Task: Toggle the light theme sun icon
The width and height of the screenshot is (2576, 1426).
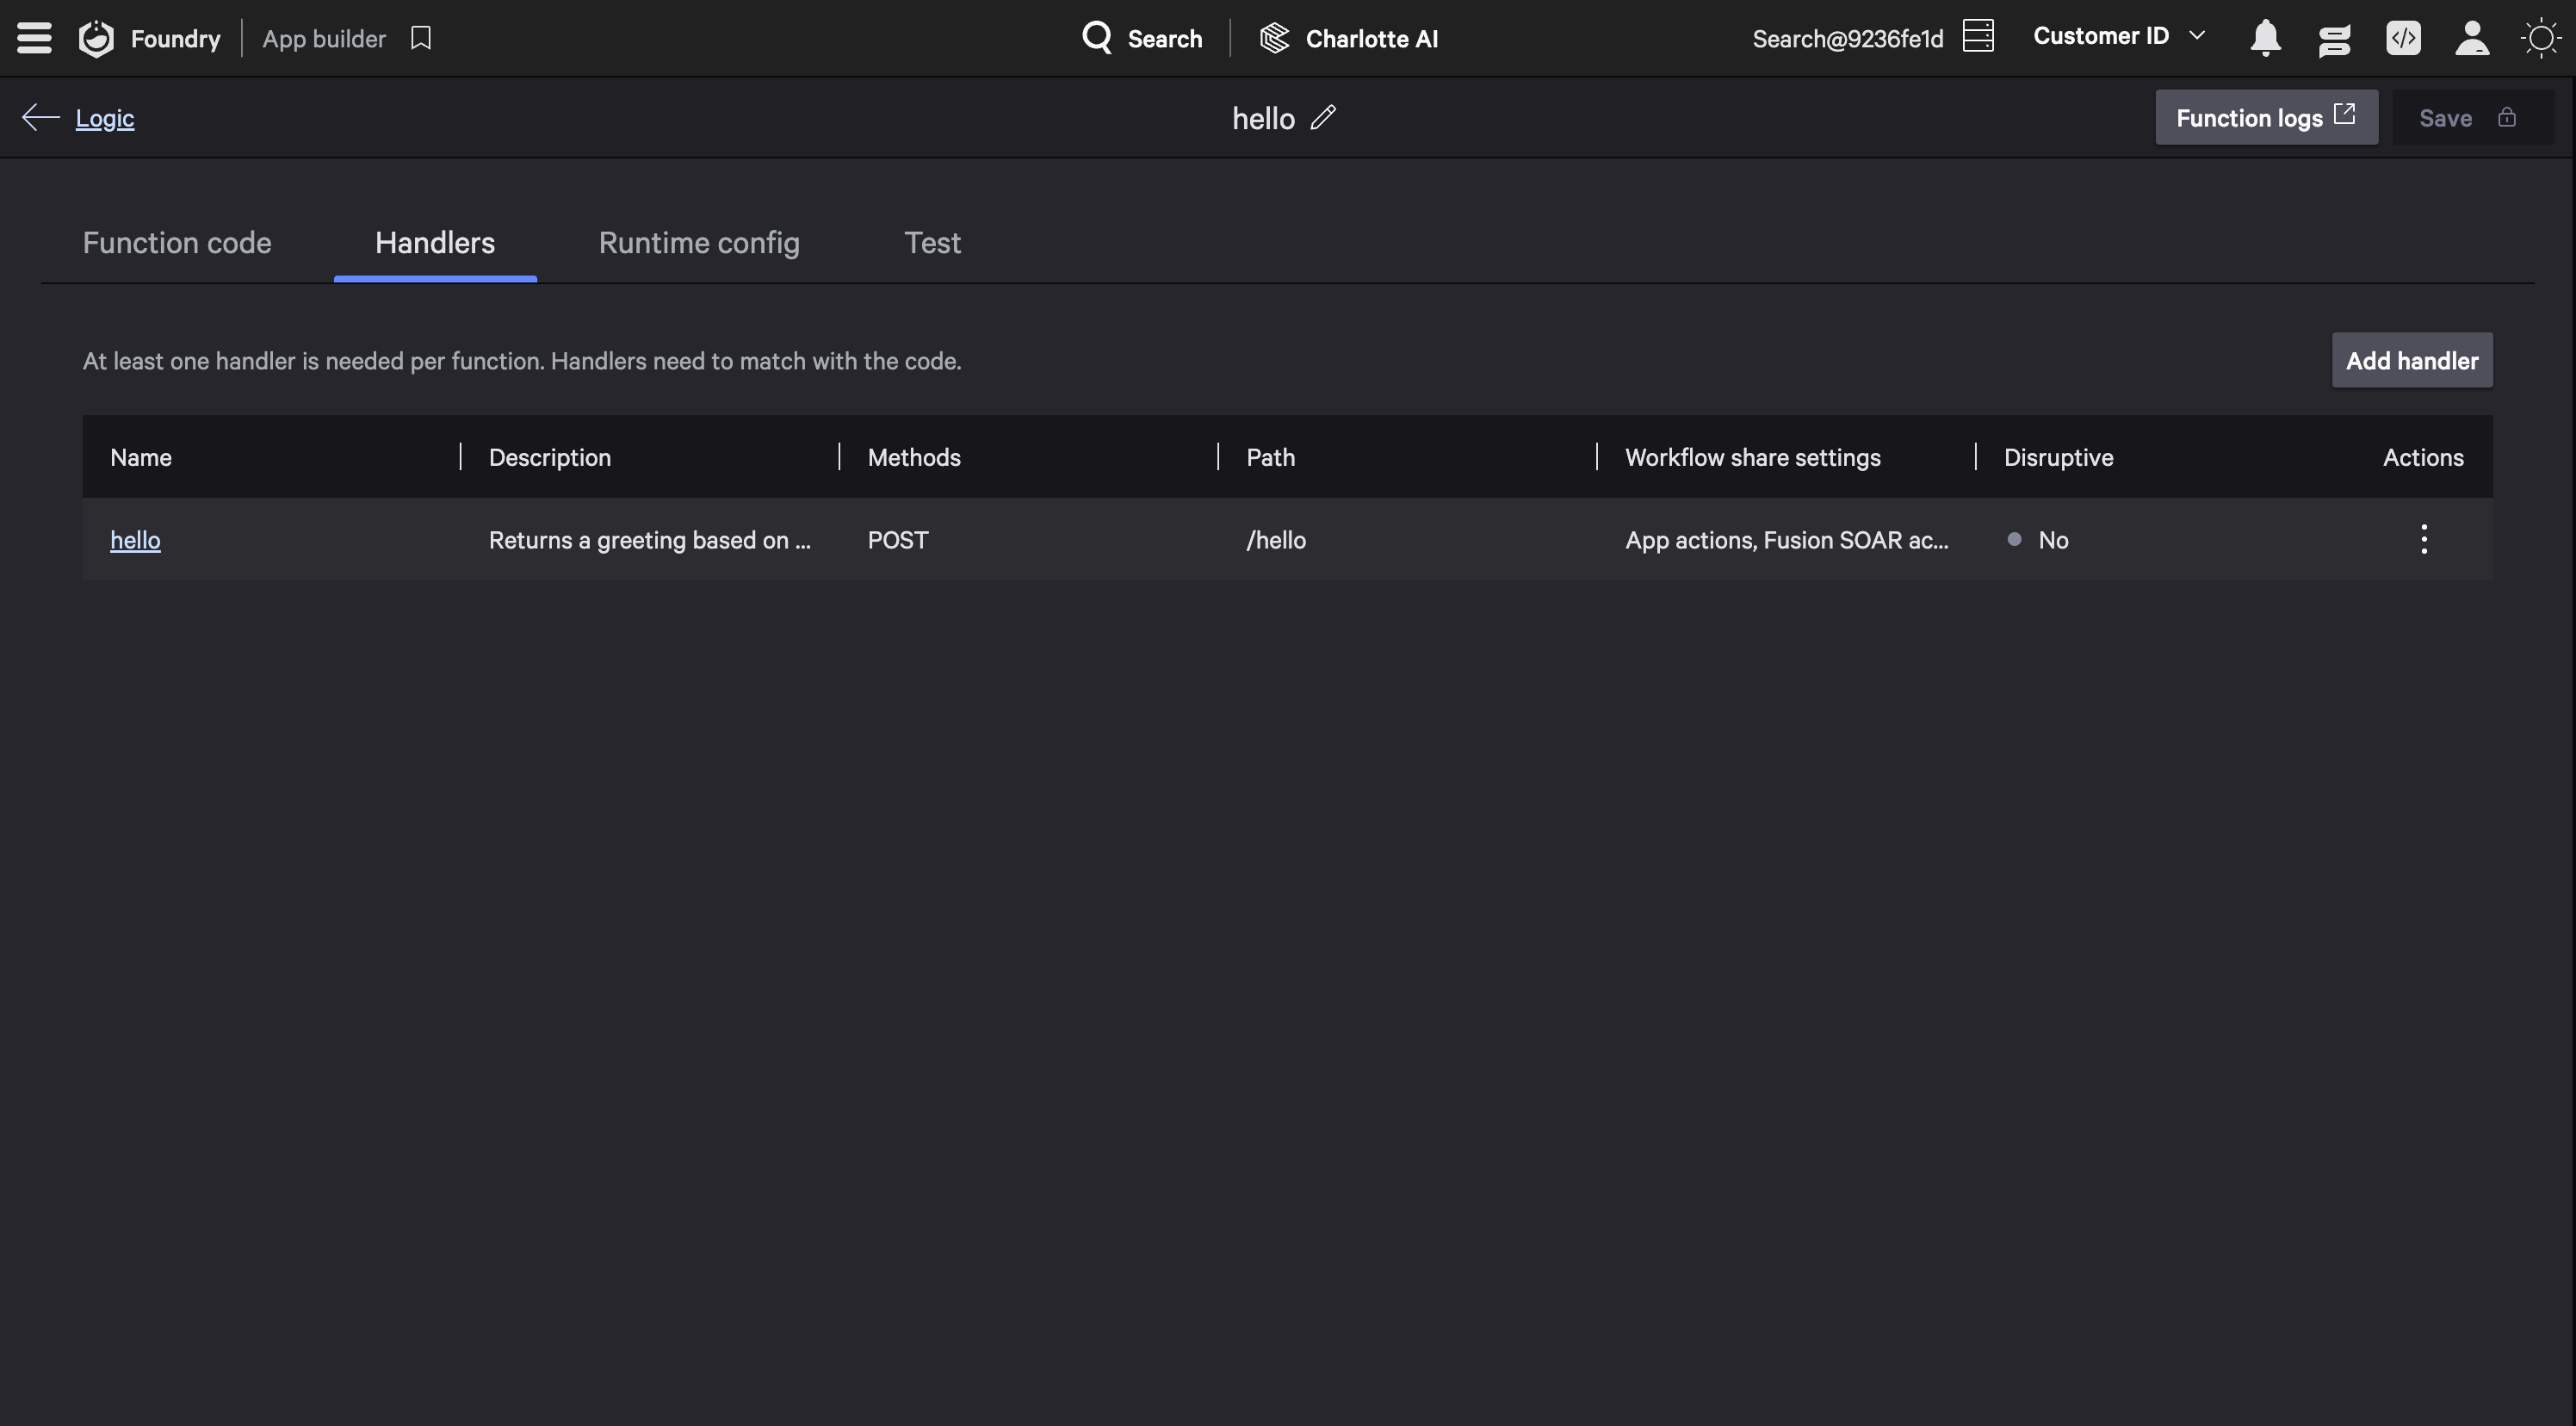Action: click(x=2540, y=38)
